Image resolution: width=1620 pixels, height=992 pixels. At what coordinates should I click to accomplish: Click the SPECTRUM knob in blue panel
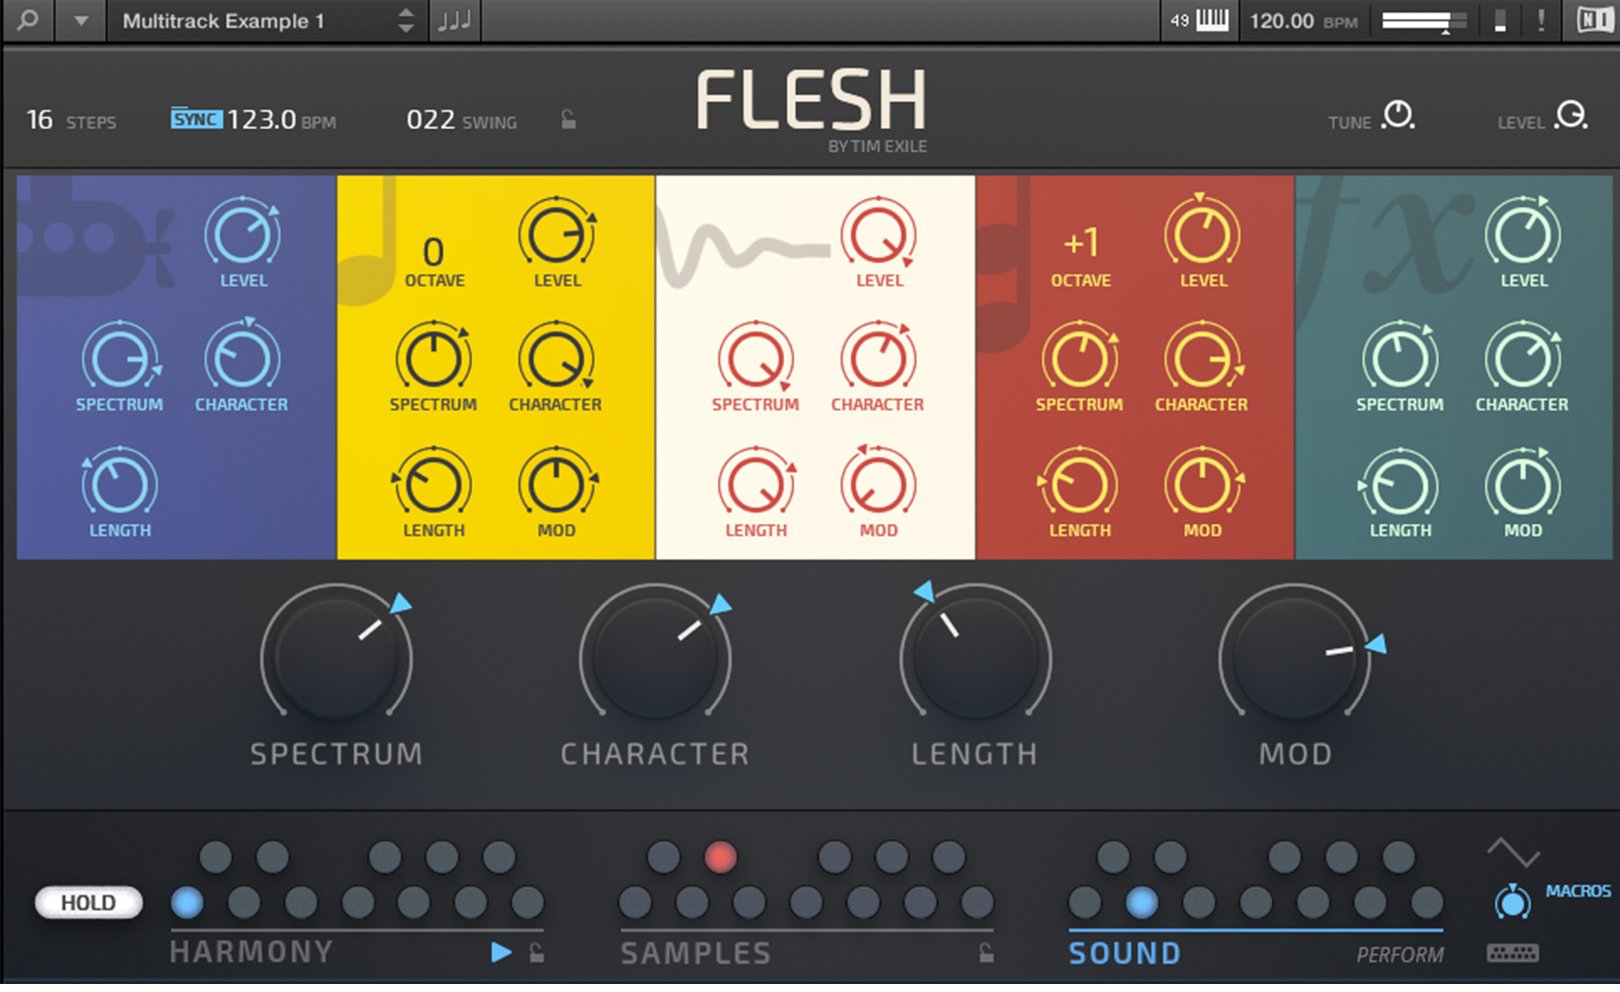(x=120, y=358)
